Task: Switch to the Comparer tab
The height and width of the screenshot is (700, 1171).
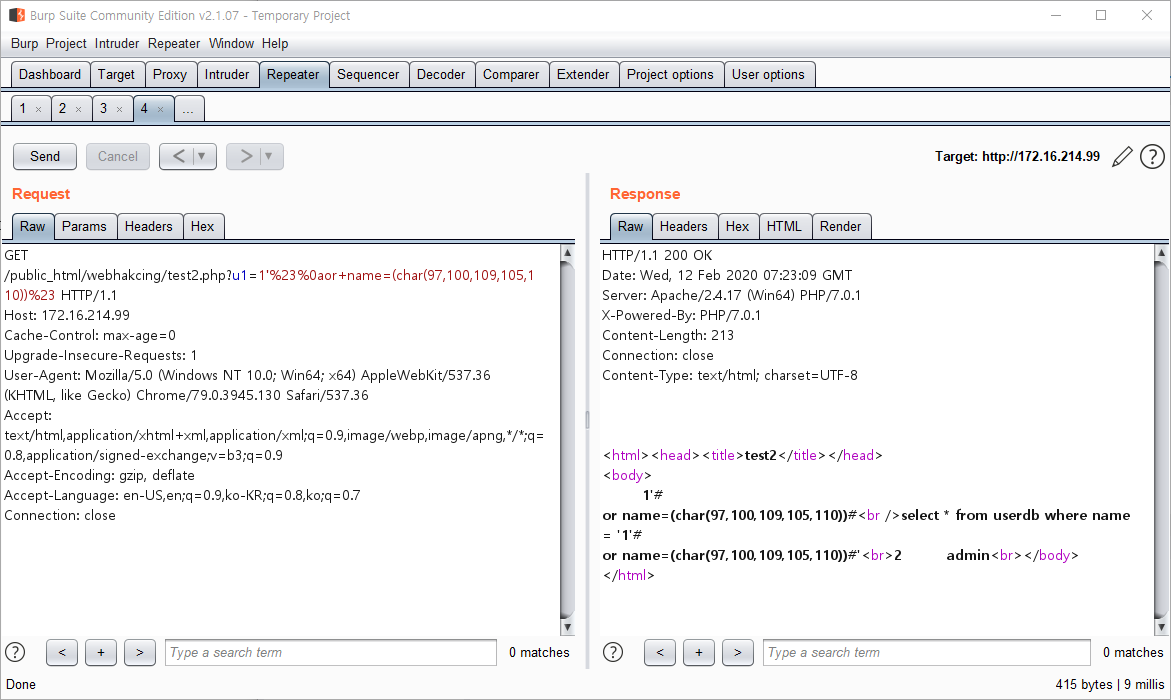Action: [511, 75]
